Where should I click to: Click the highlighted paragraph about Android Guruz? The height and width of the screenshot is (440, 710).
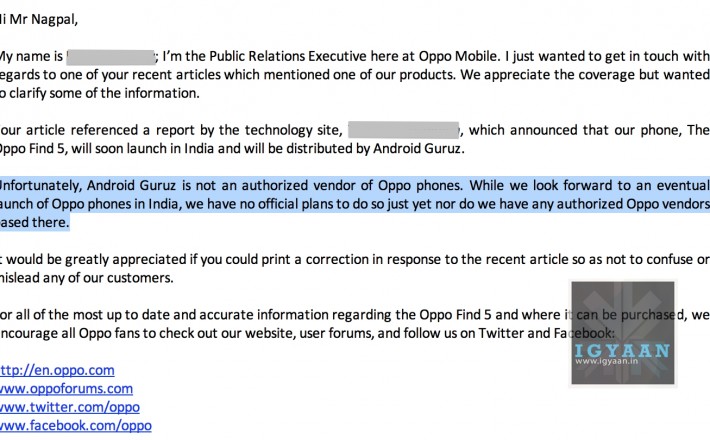point(350,203)
